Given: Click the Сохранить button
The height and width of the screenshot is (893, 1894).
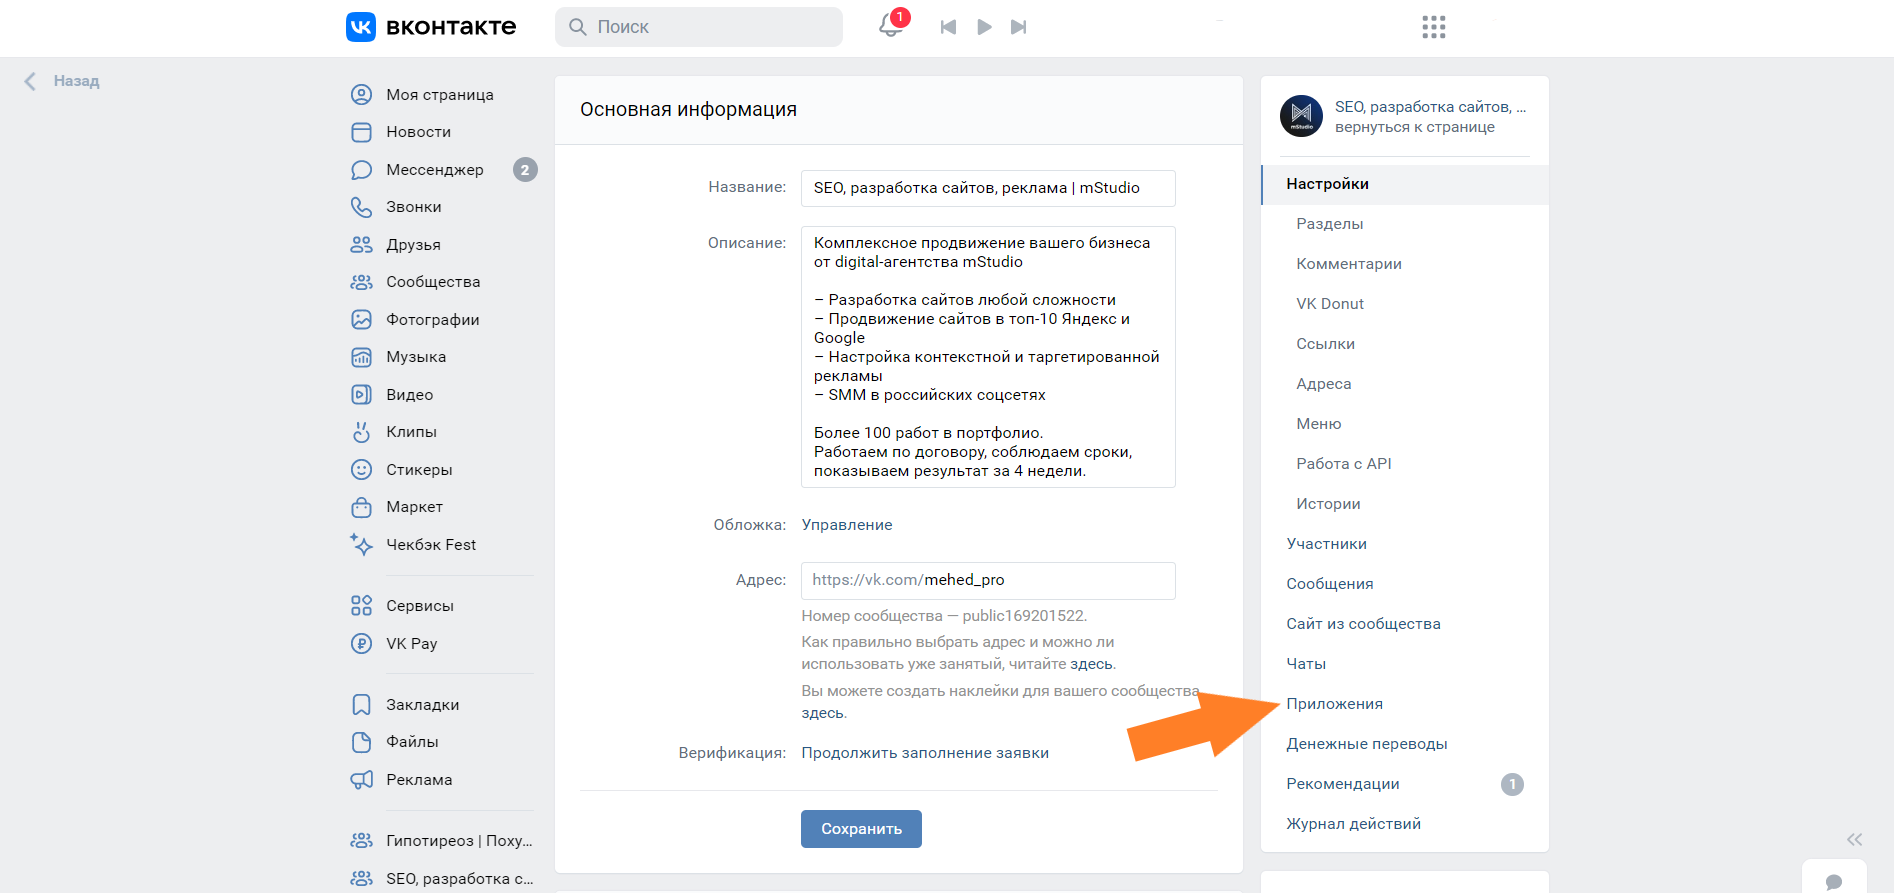Looking at the screenshot, I should (x=861, y=829).
